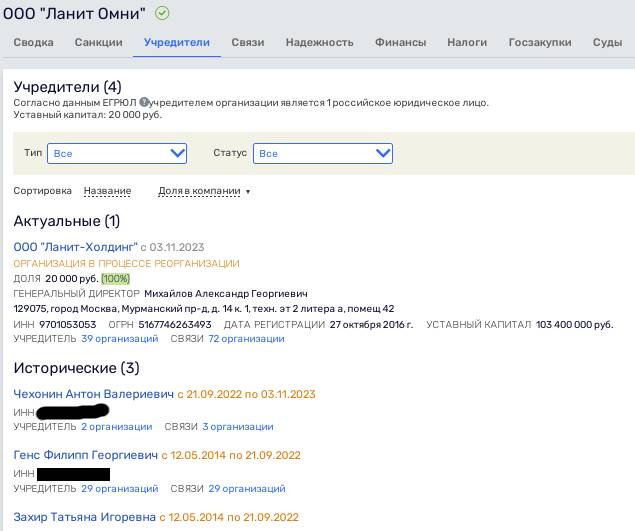635x531 pixels.
Task: Open the Сводка tab
Action: pyautogui.click(x=33, y=42)
